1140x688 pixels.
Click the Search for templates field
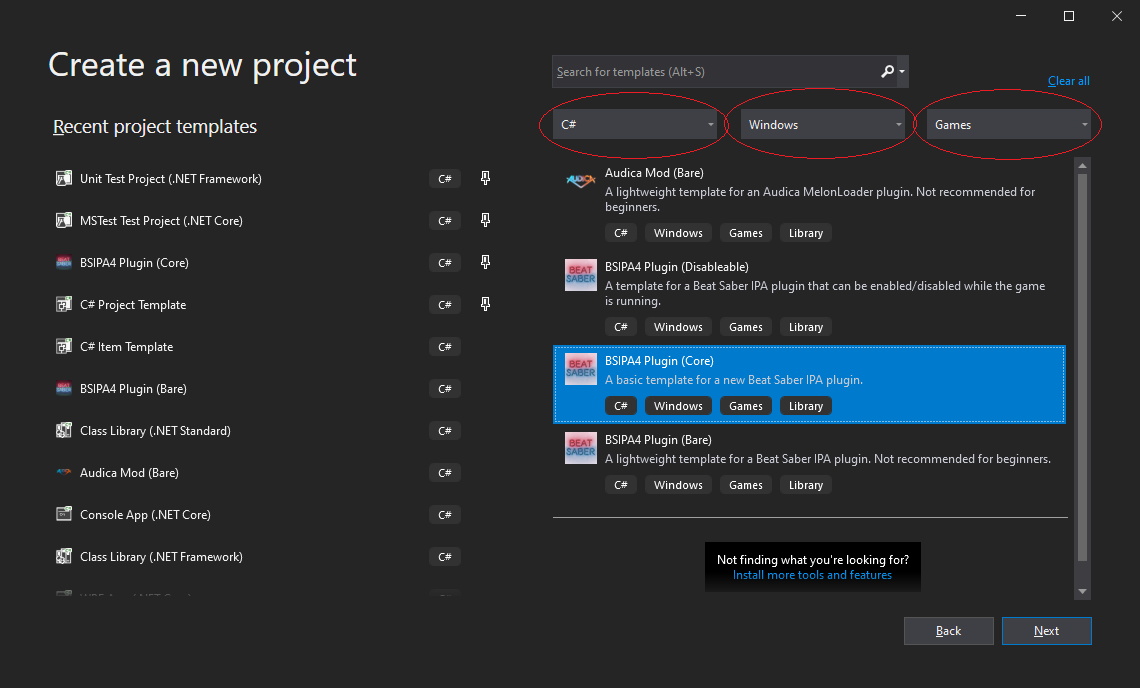pyautogui.click(x=716, y=71)
